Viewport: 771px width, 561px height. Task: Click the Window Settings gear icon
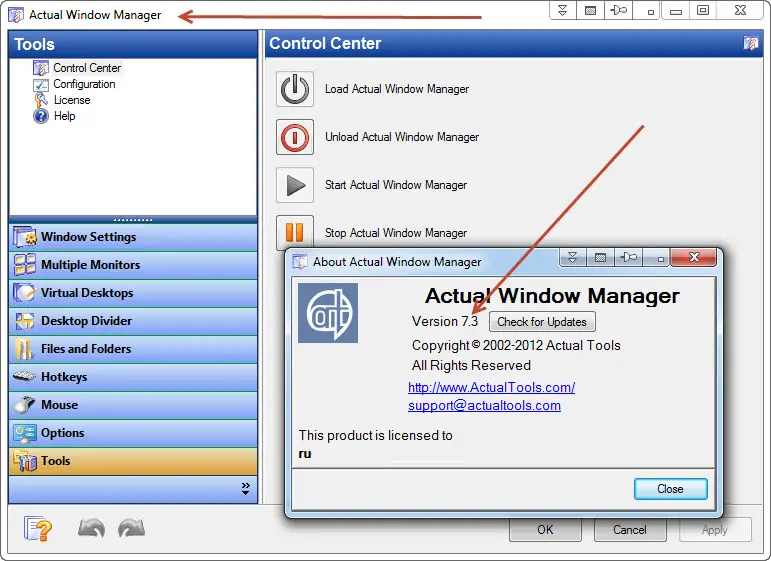coord(25,237)
